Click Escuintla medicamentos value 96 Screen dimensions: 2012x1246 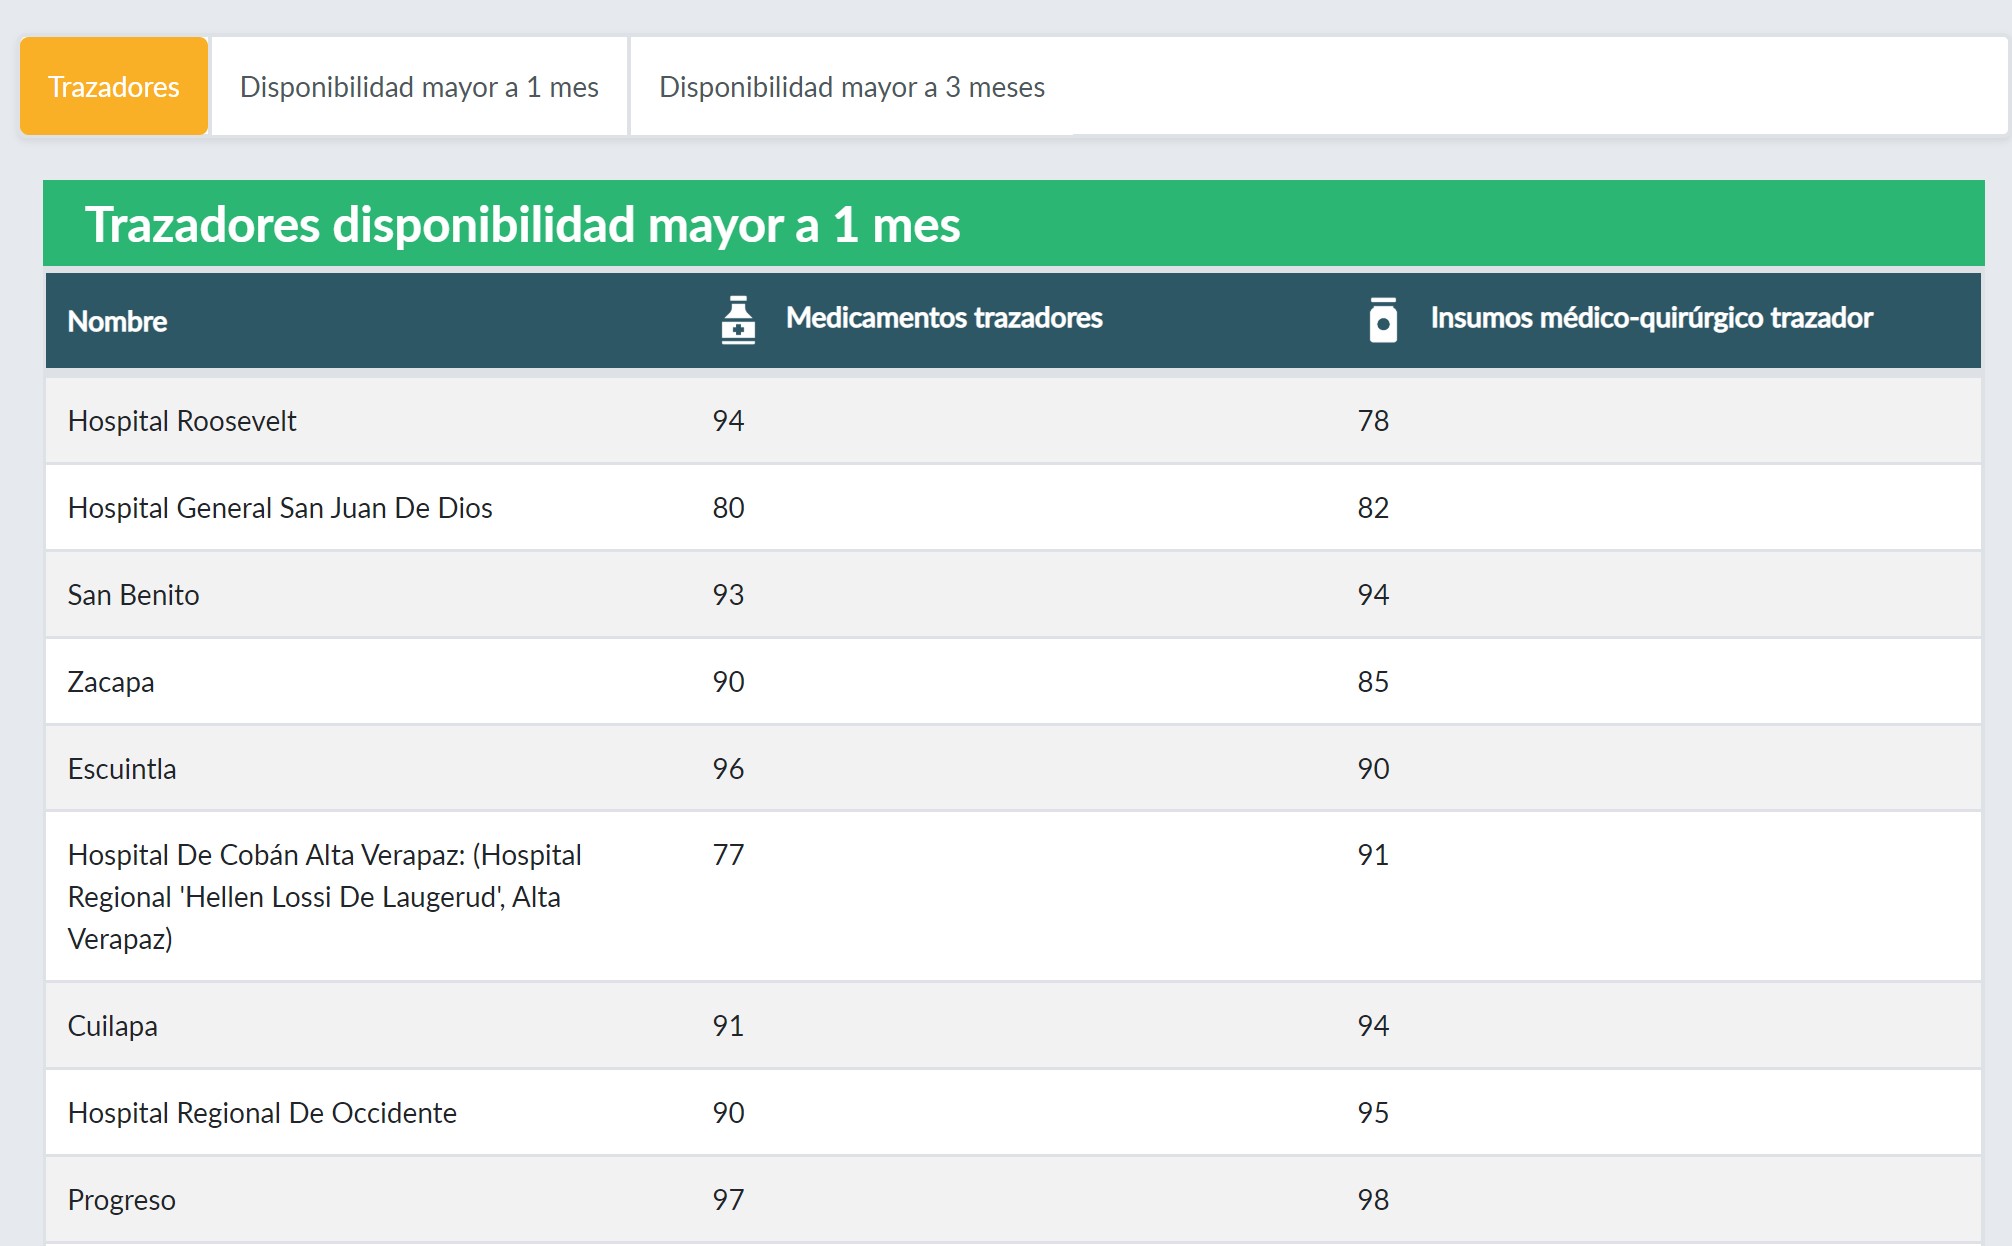pyautogui.click(x=728, y=769)
